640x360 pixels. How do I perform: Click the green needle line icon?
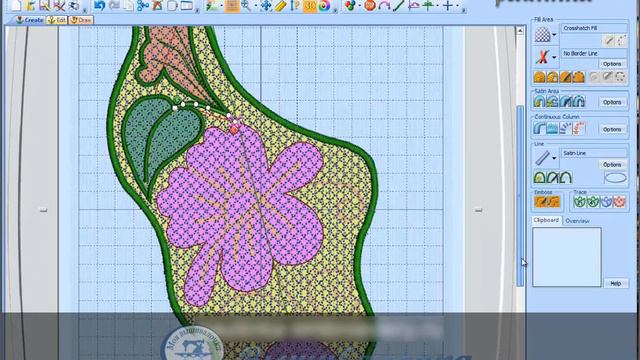coord(398,5)
